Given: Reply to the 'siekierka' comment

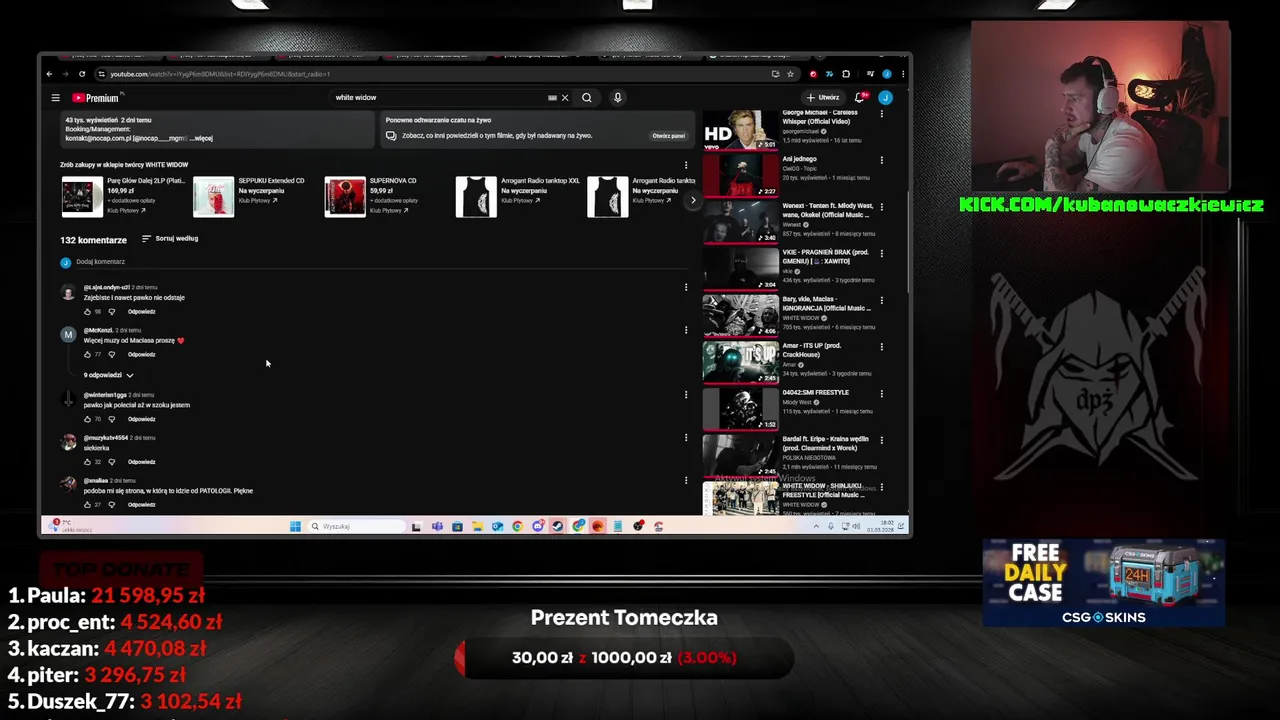Looking at the screenshot, I should coord(141,462).
